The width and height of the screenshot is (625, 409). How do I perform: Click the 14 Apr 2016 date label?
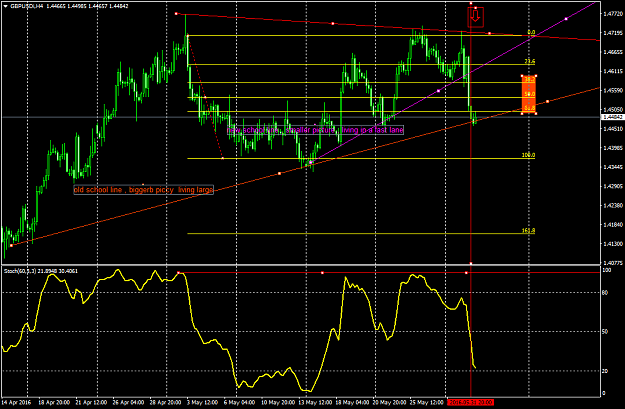click(16, 402)
